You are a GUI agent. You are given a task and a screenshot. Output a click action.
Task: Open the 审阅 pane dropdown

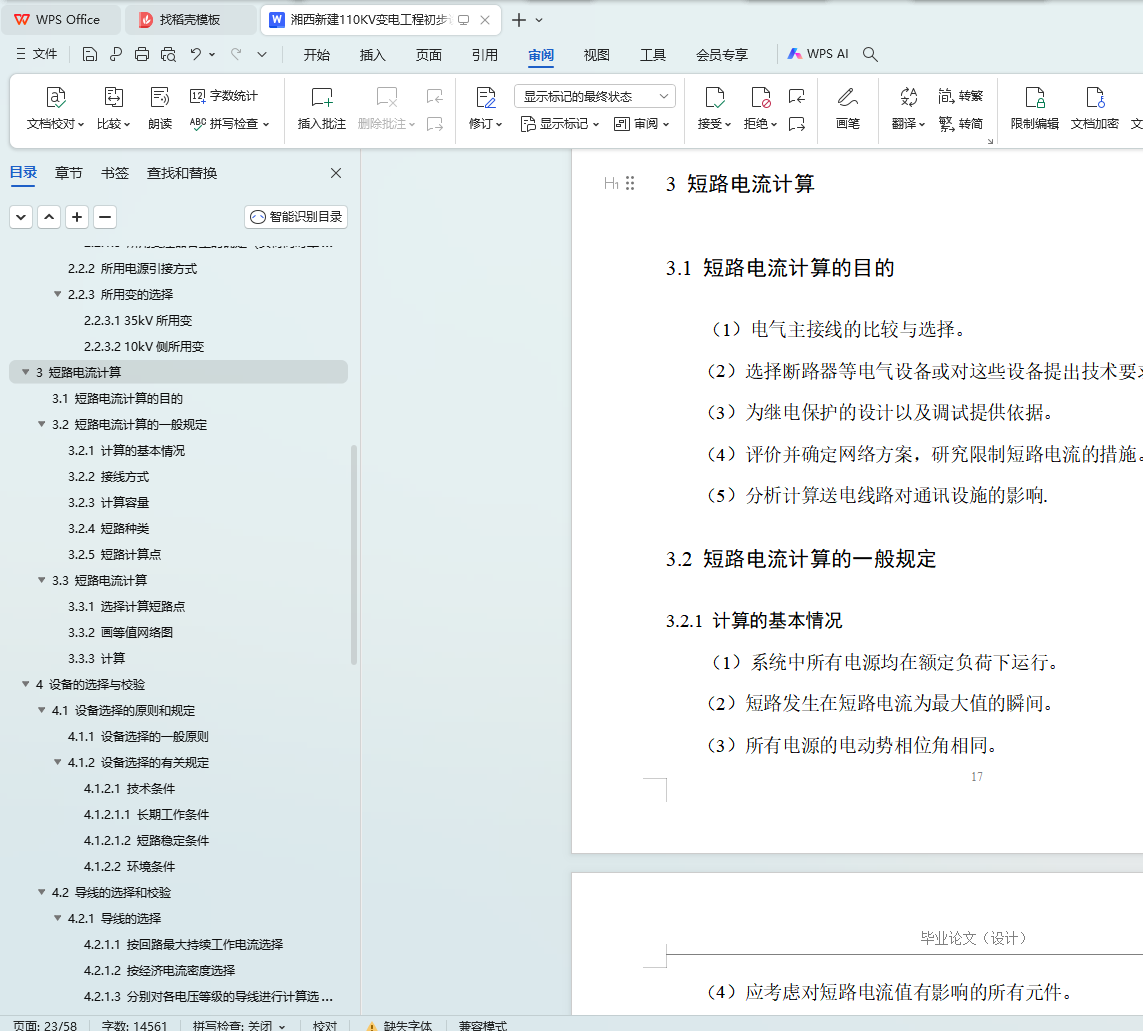point(641,124)
